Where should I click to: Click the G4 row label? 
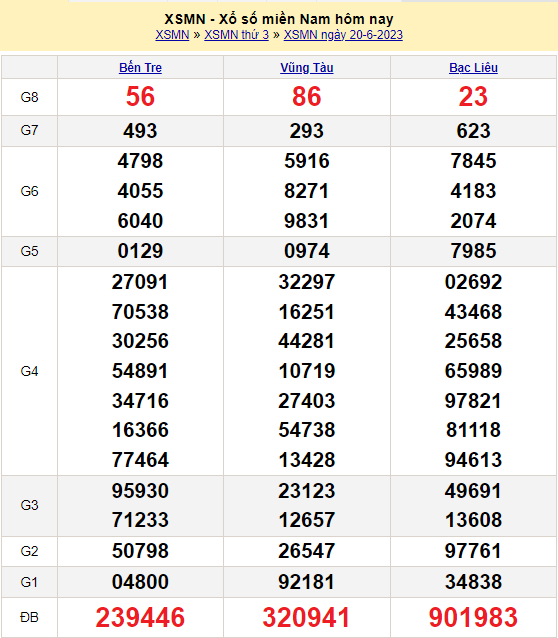29,371
